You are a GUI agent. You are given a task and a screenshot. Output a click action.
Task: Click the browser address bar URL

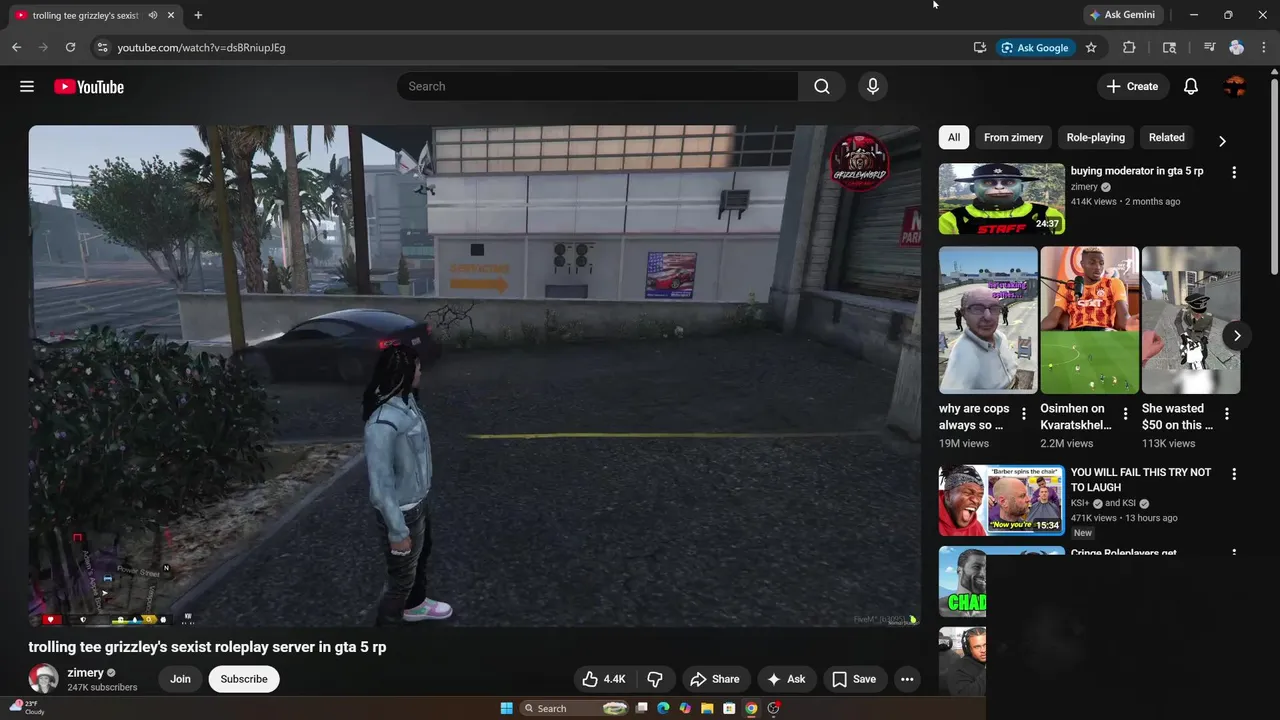[x=201, y=47]
